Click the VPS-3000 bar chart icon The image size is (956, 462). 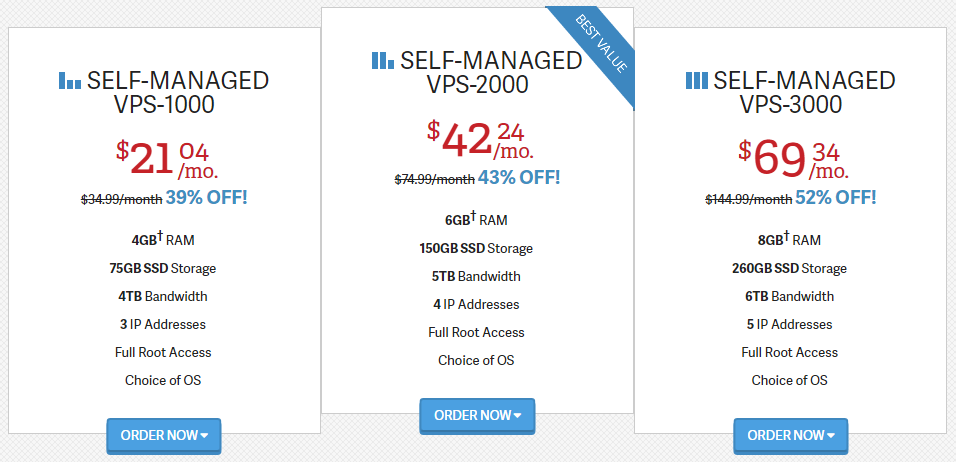pyautogui.click(x=696, y=80)
